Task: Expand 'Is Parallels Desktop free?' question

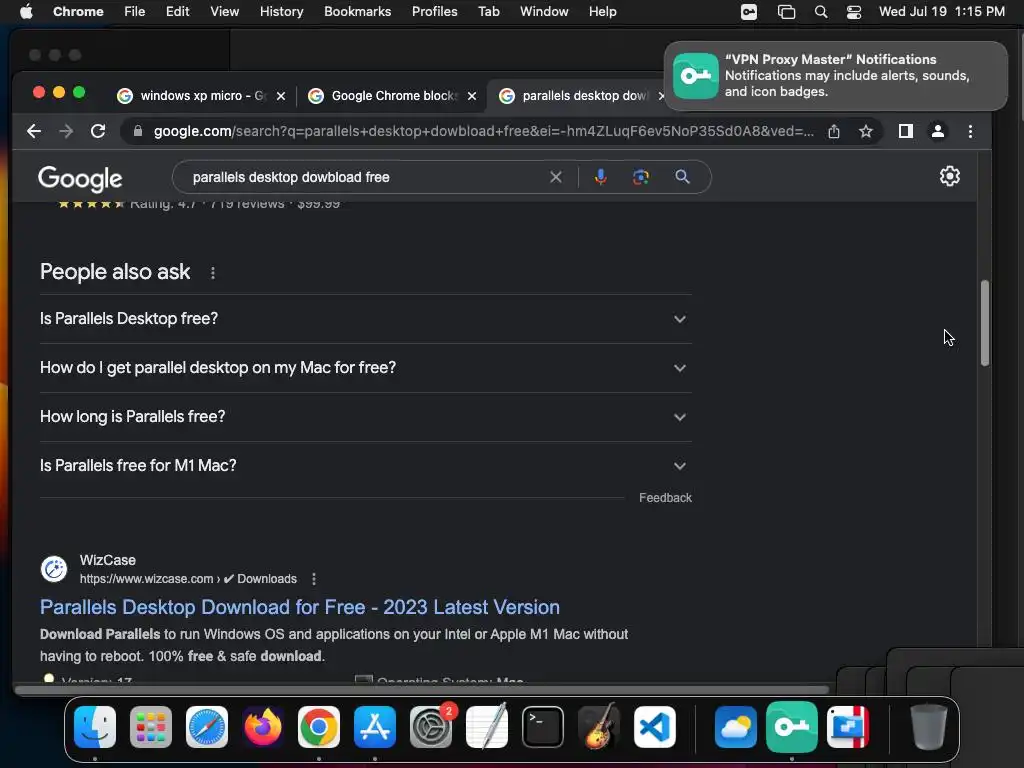Action: click(366, 319)
